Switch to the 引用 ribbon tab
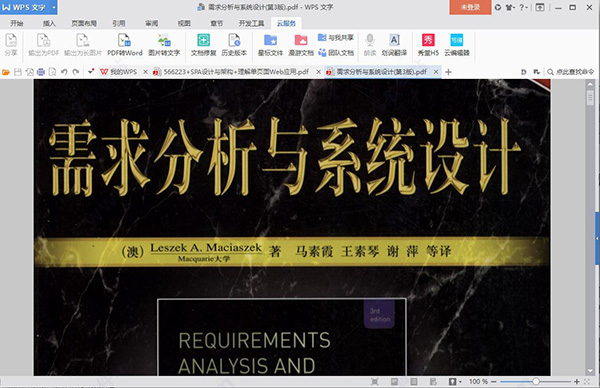The height and width of the screenshot is (388, 600). coord(119,23)
